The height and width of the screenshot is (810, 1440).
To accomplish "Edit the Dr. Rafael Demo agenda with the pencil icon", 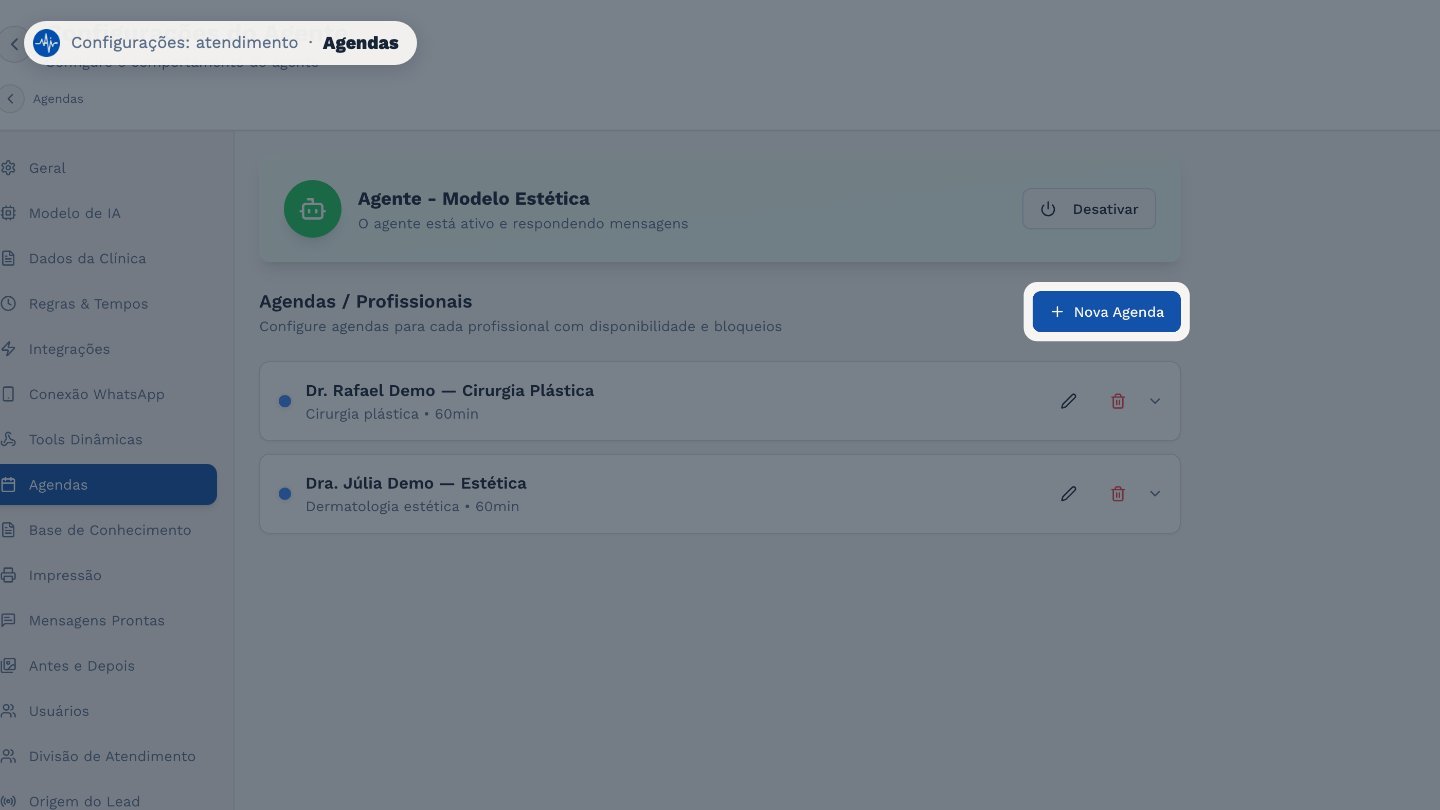I will (1069, 401).
